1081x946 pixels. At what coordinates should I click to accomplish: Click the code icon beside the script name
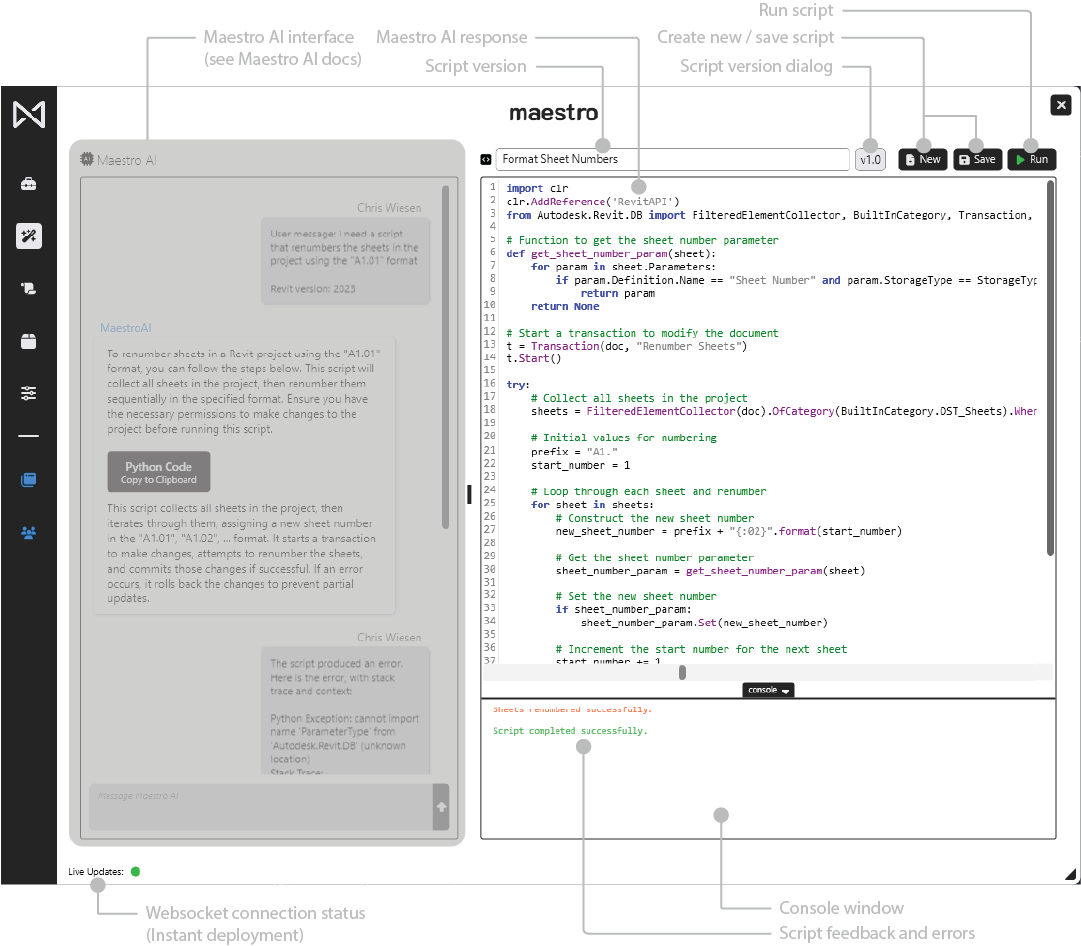point(486,159)
